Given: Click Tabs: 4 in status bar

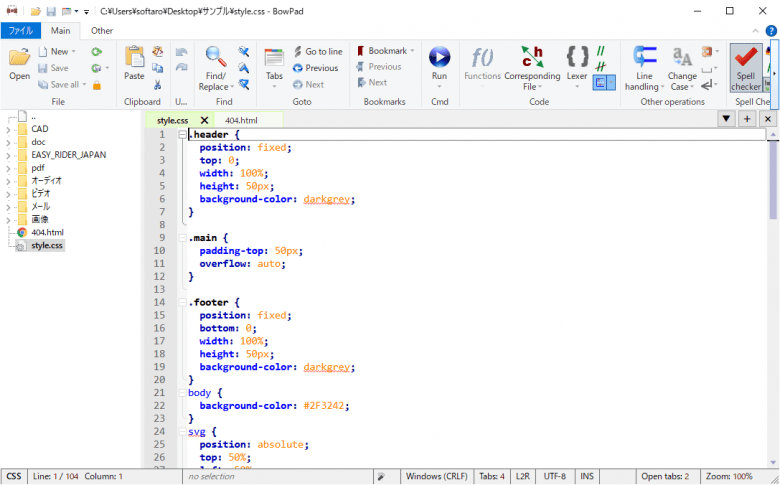Looking at the screenshot, I should point(492,477).
